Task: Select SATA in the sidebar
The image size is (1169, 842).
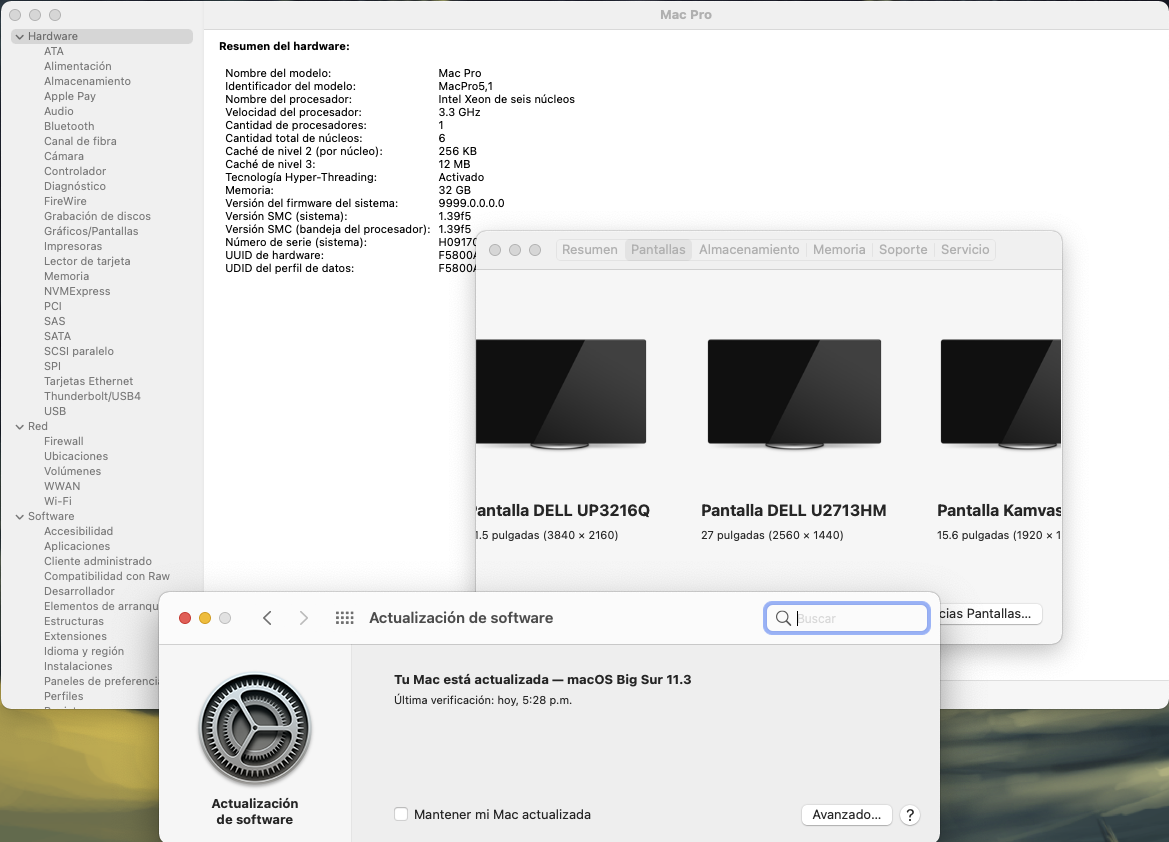Action: (x=57, y=336)
